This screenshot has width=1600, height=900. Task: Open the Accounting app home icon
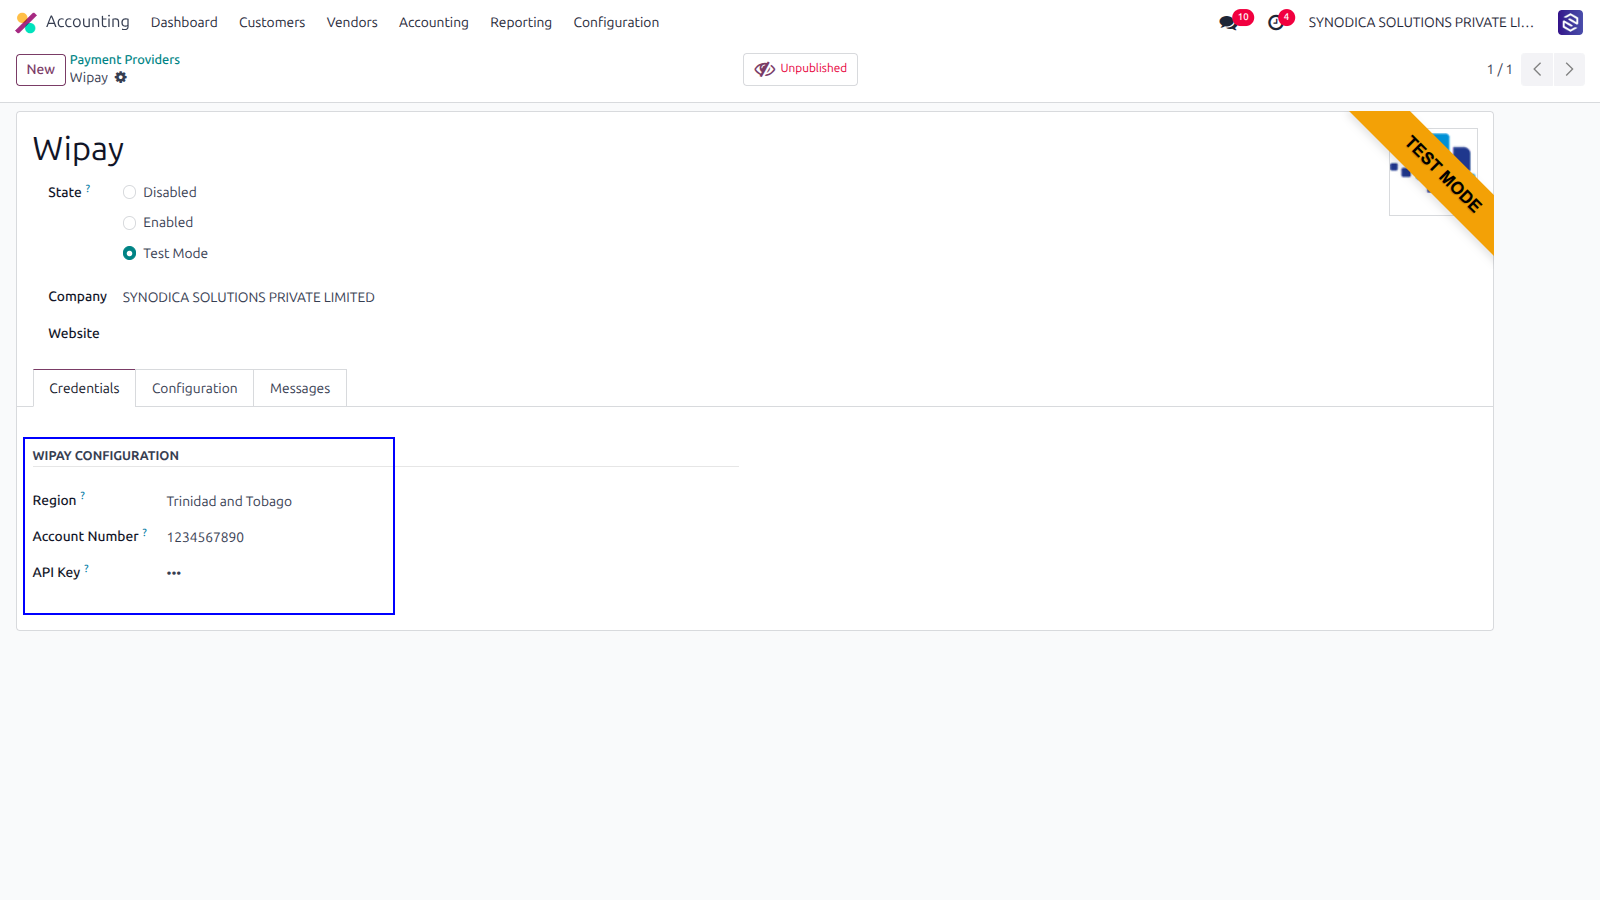[x=26, y=22]
